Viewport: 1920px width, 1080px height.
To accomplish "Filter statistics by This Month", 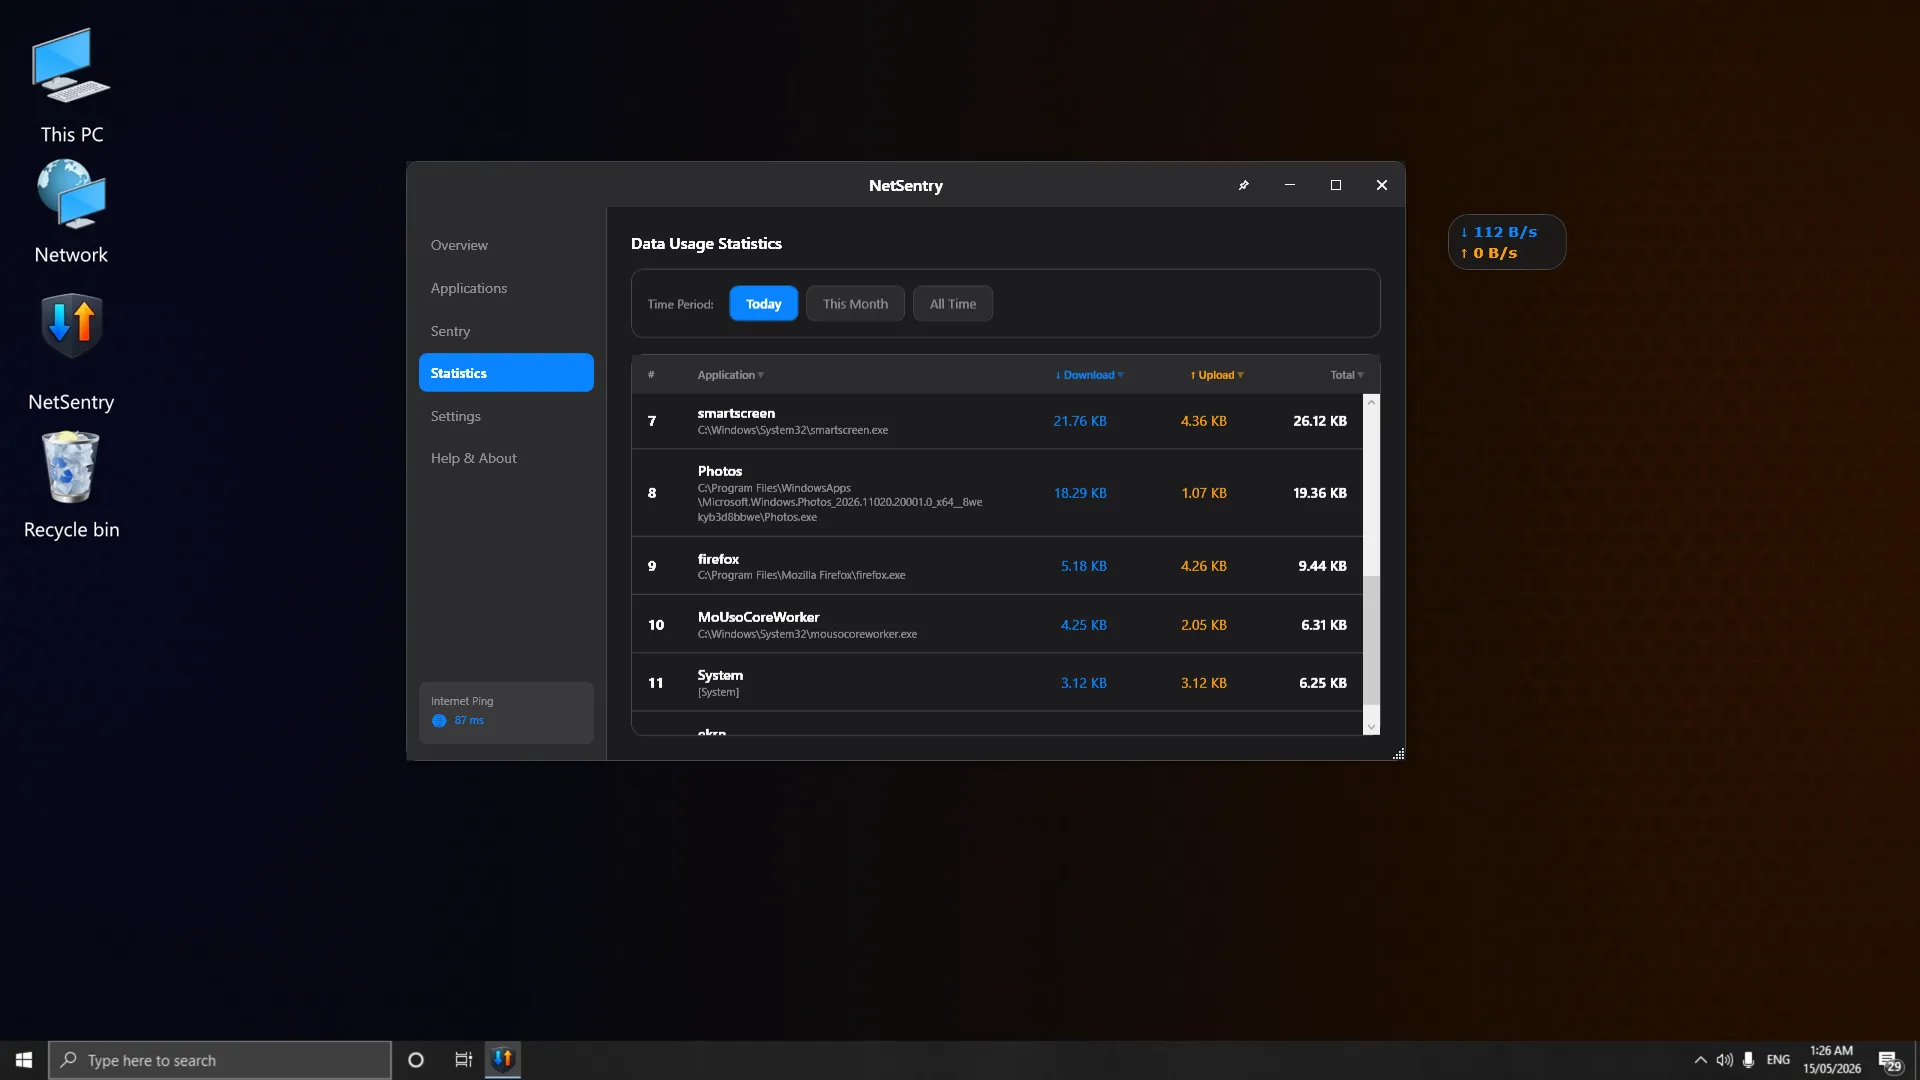I will pos(855,304).
